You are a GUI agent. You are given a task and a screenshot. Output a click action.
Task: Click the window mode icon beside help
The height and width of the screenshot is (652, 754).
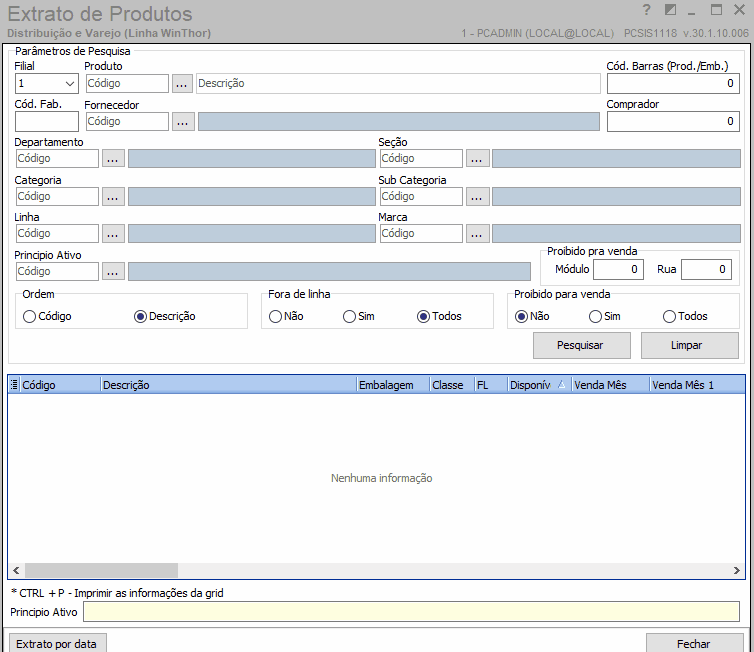coord(670,10)
